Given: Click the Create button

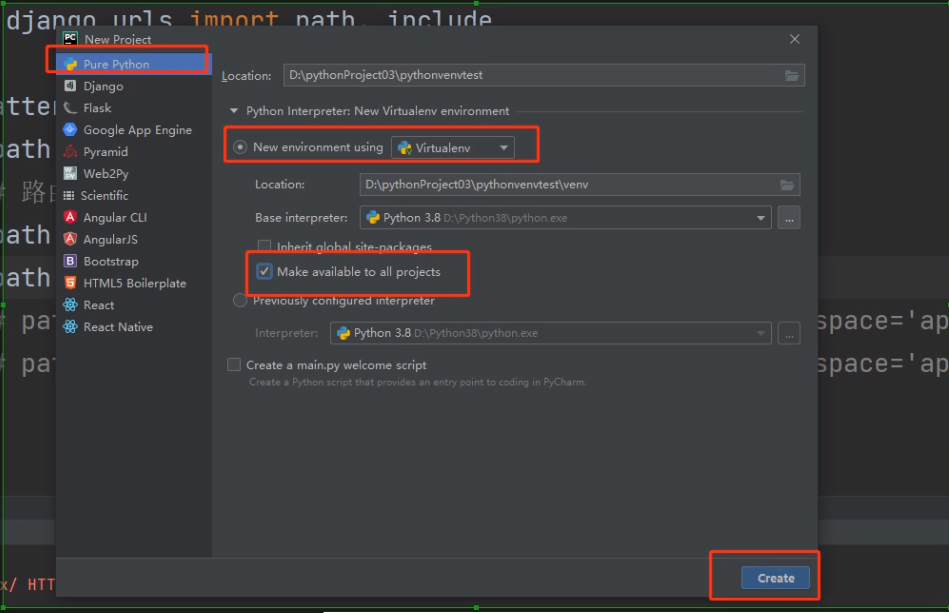Looking at the screenshot, I should 775,578.
